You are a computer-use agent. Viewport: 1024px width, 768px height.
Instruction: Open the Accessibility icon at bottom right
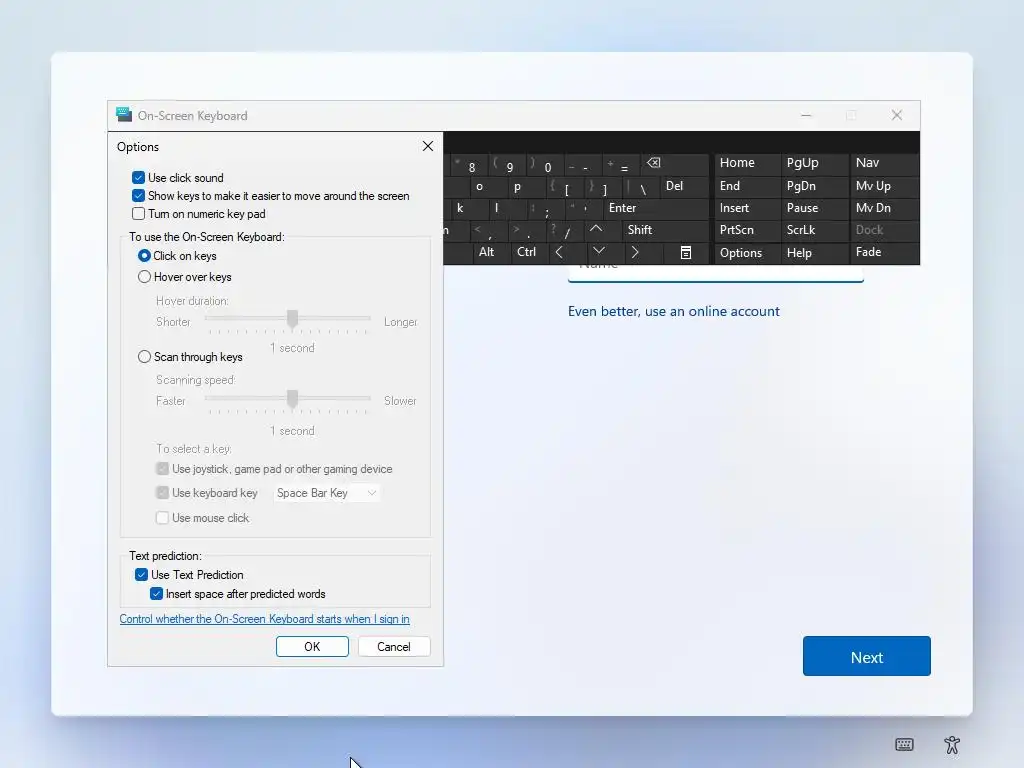point(952,744)
